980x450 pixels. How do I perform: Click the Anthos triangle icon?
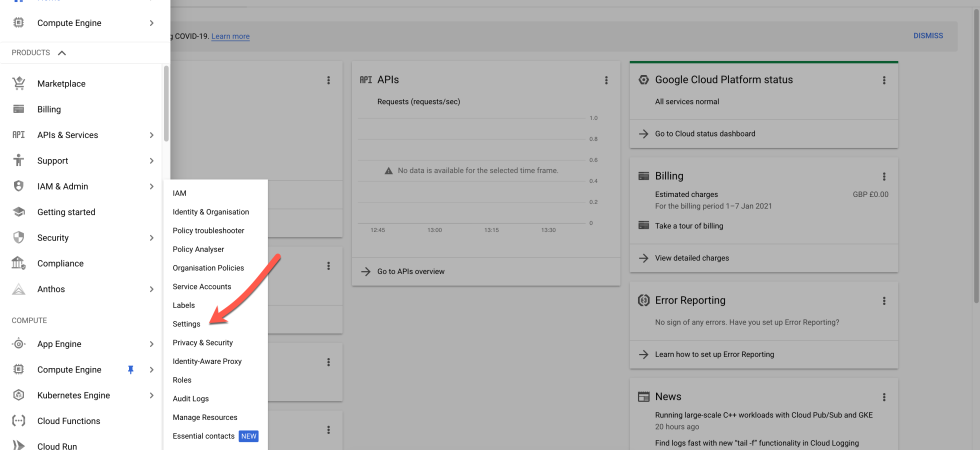point(19,289)
